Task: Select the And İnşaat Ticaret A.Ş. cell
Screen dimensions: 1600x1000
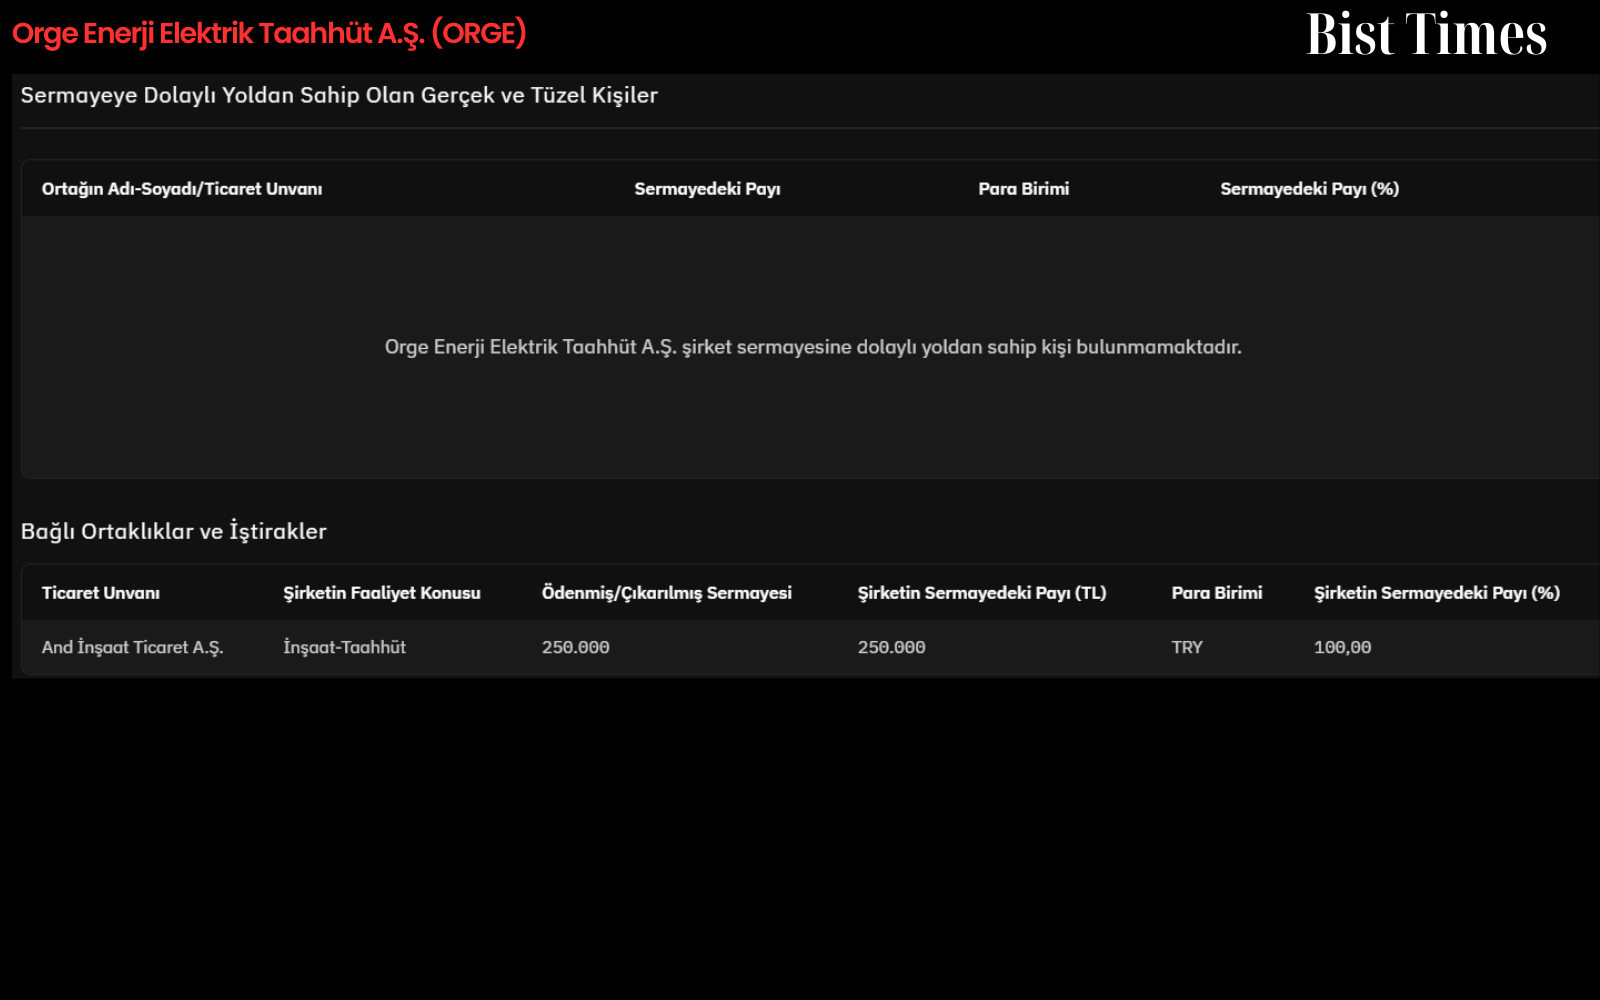Action: [133, 647]
